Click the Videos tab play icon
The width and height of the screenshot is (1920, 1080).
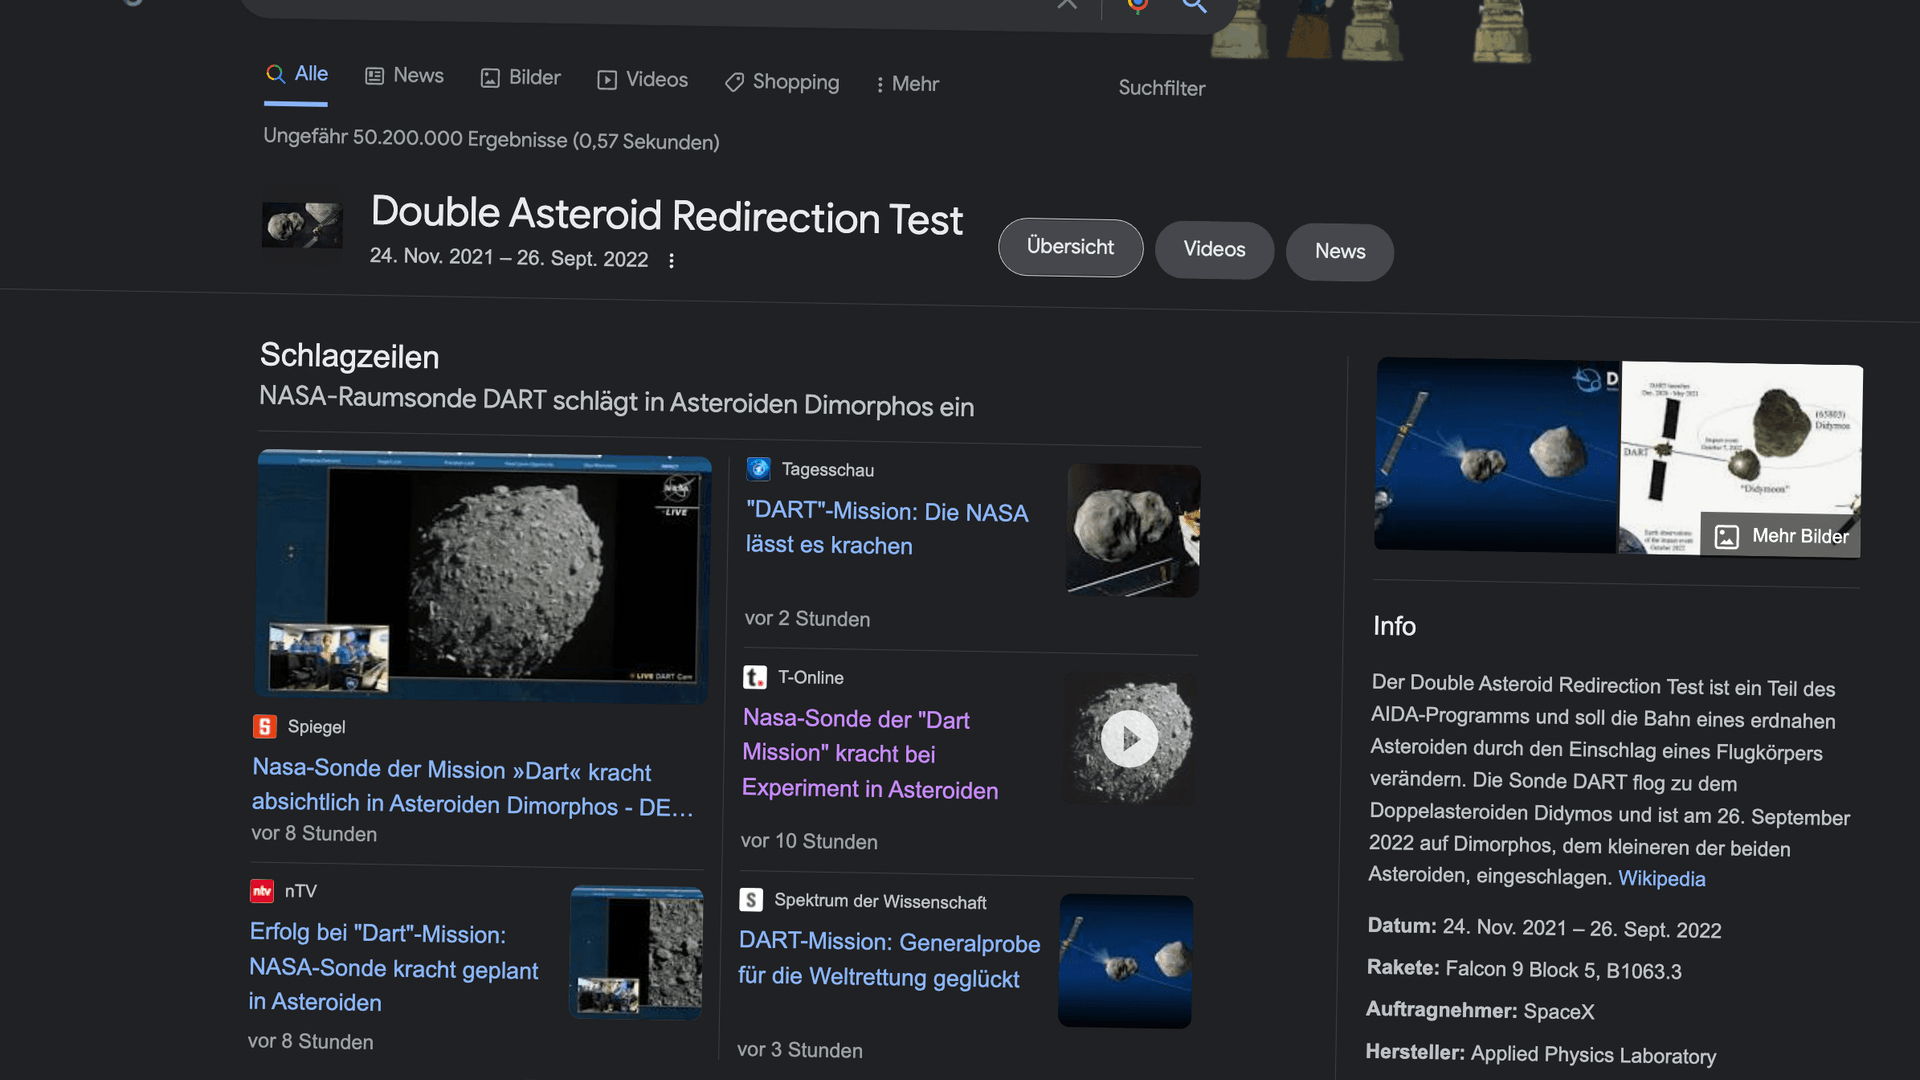point(607,80)
